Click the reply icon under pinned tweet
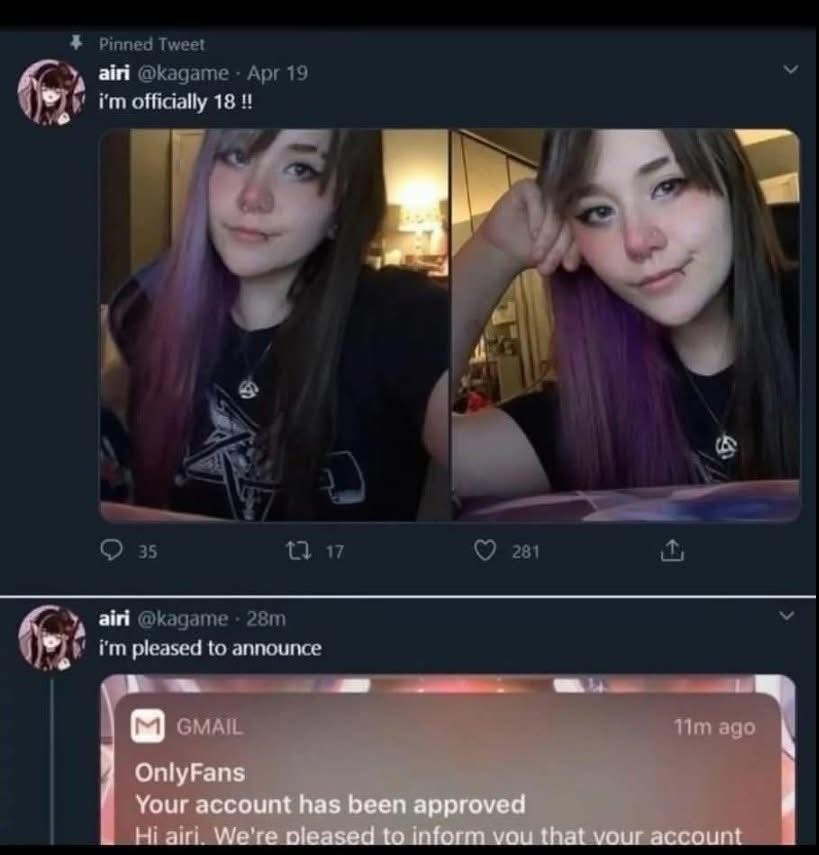This screenshot has height=855, width=819. pos(111,550)
